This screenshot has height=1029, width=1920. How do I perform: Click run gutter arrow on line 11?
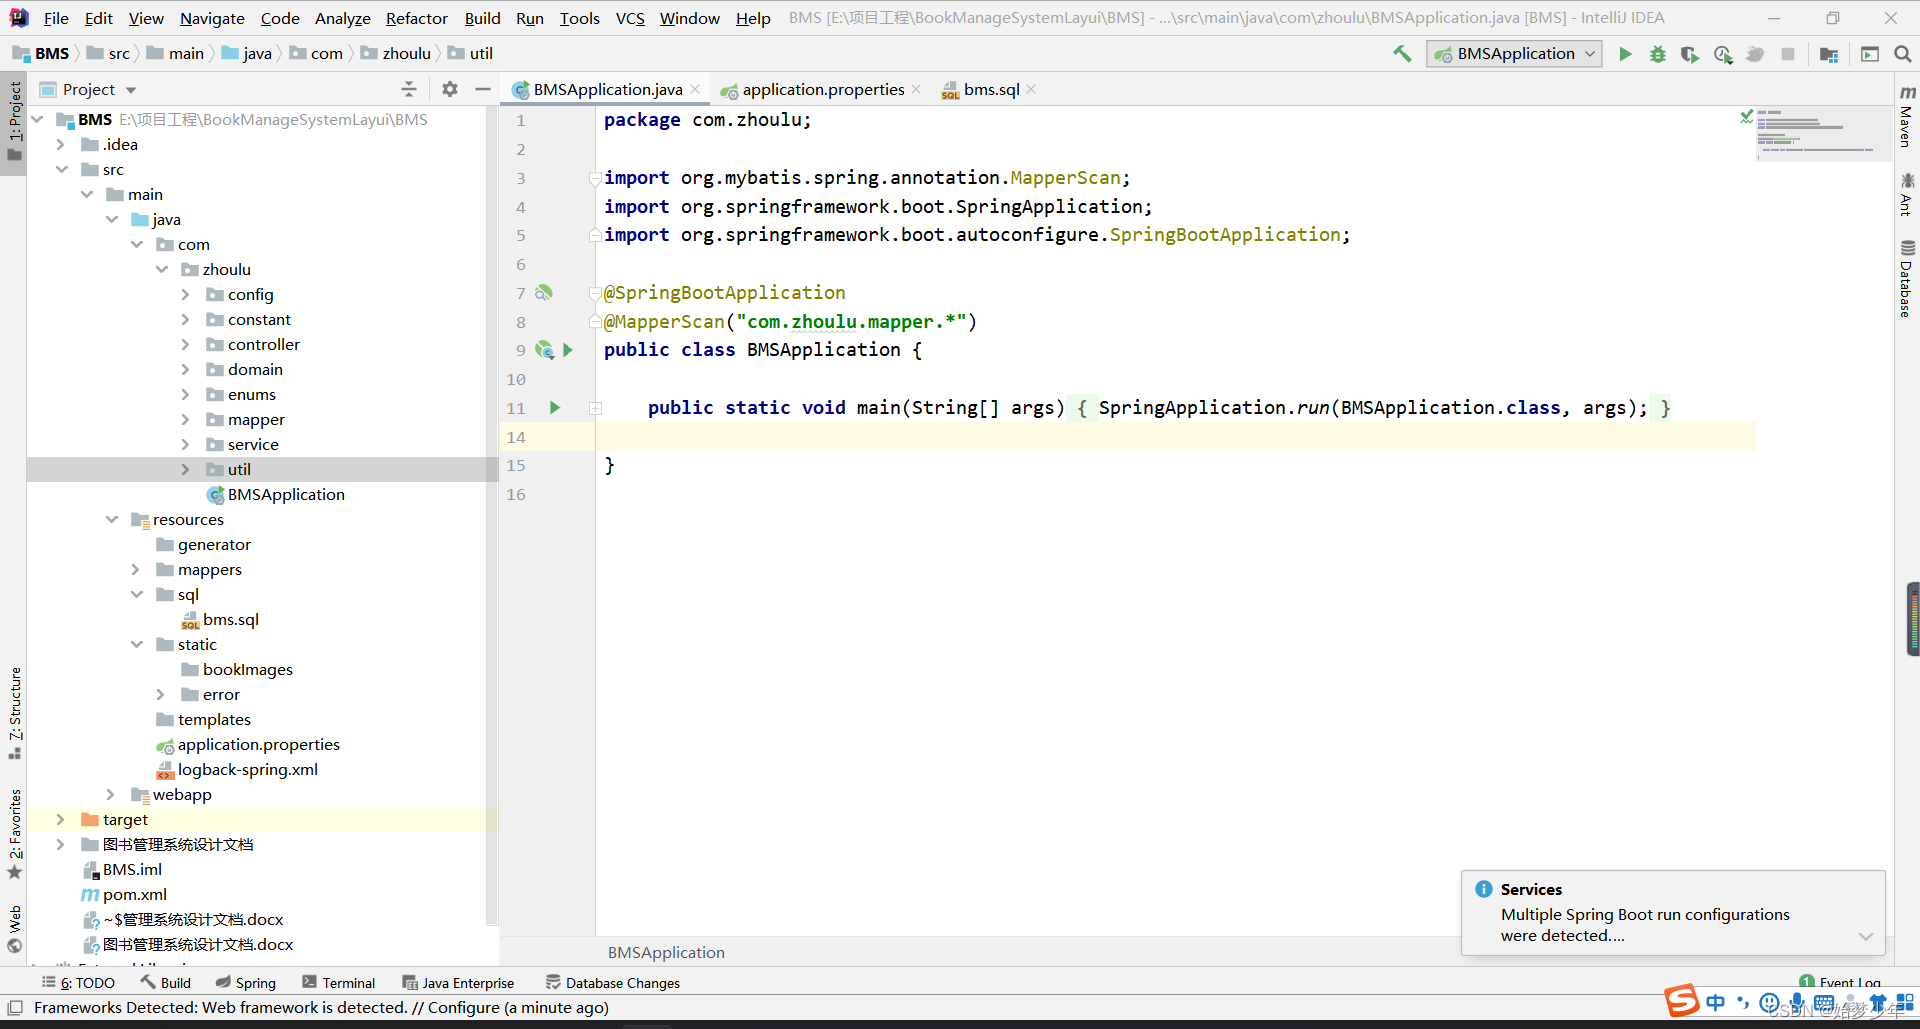point(555,408)
